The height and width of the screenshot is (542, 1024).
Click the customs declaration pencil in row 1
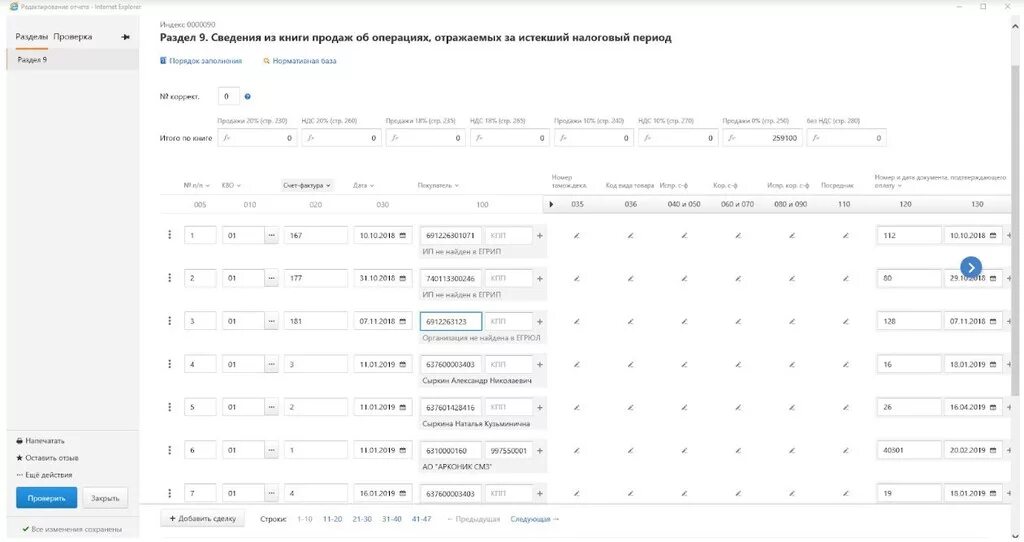click(577, 236)
